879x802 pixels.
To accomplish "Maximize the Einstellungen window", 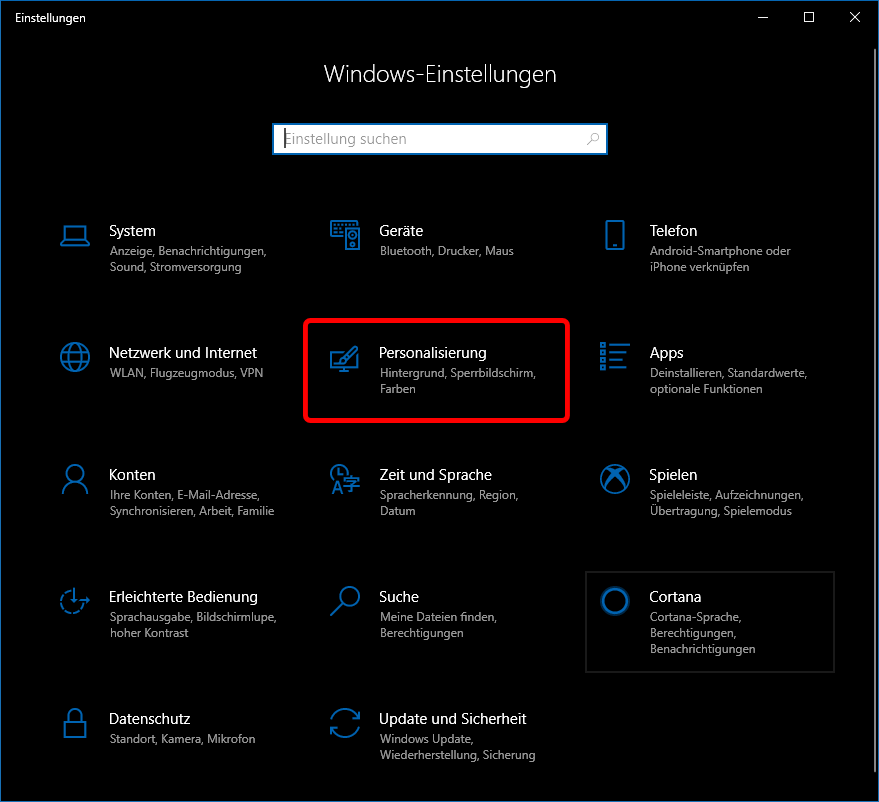I will 809,17.
